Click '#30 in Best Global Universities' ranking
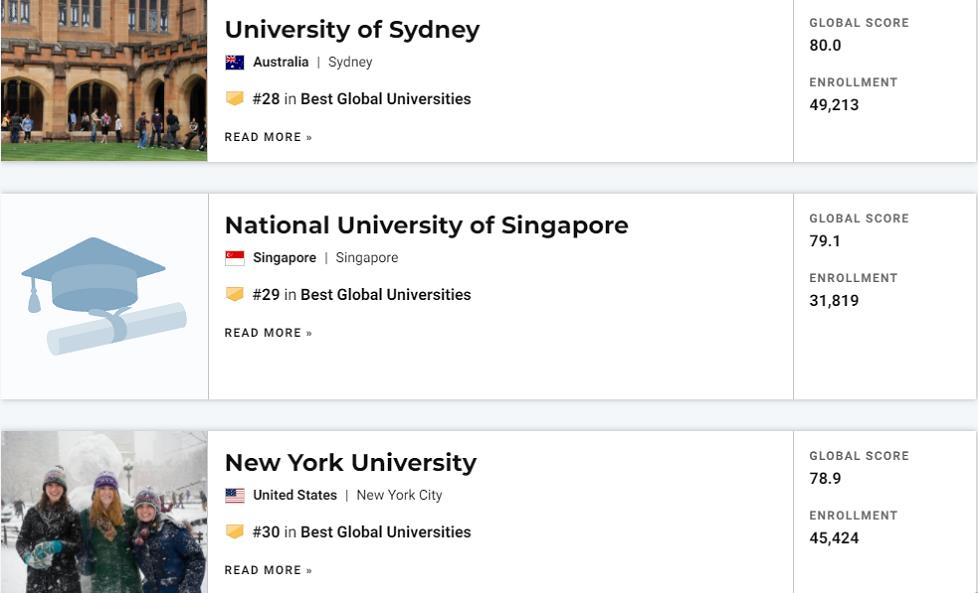The width and height of the screenshot is (978, 593). point(362,533)
